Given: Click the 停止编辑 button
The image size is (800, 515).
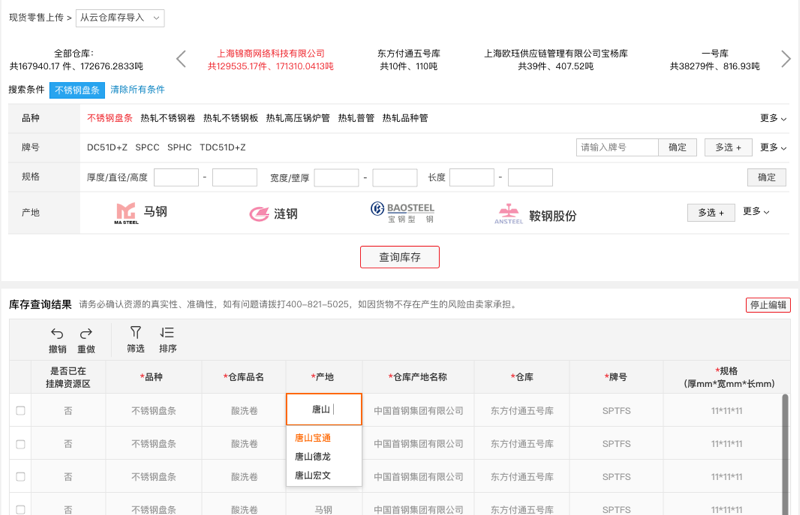Looking at the screenshot, I should tap(768, 305).
